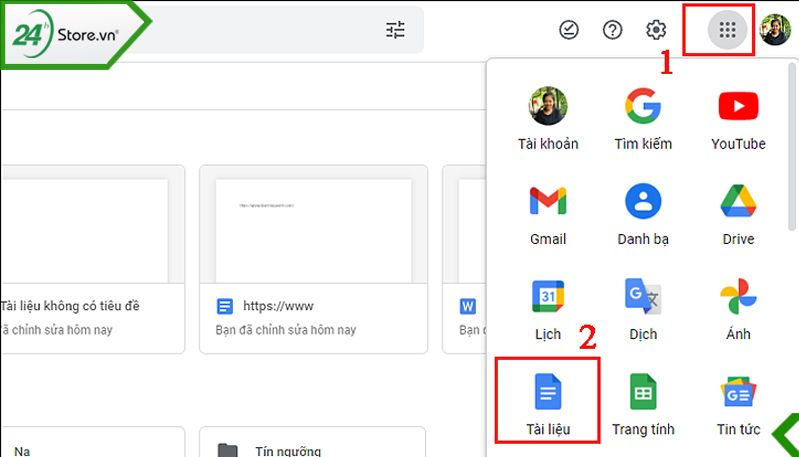The width and height of the screenshot is (799, 457).
Task: Open Tài khoản account app
Action: (x=548, y=119)
